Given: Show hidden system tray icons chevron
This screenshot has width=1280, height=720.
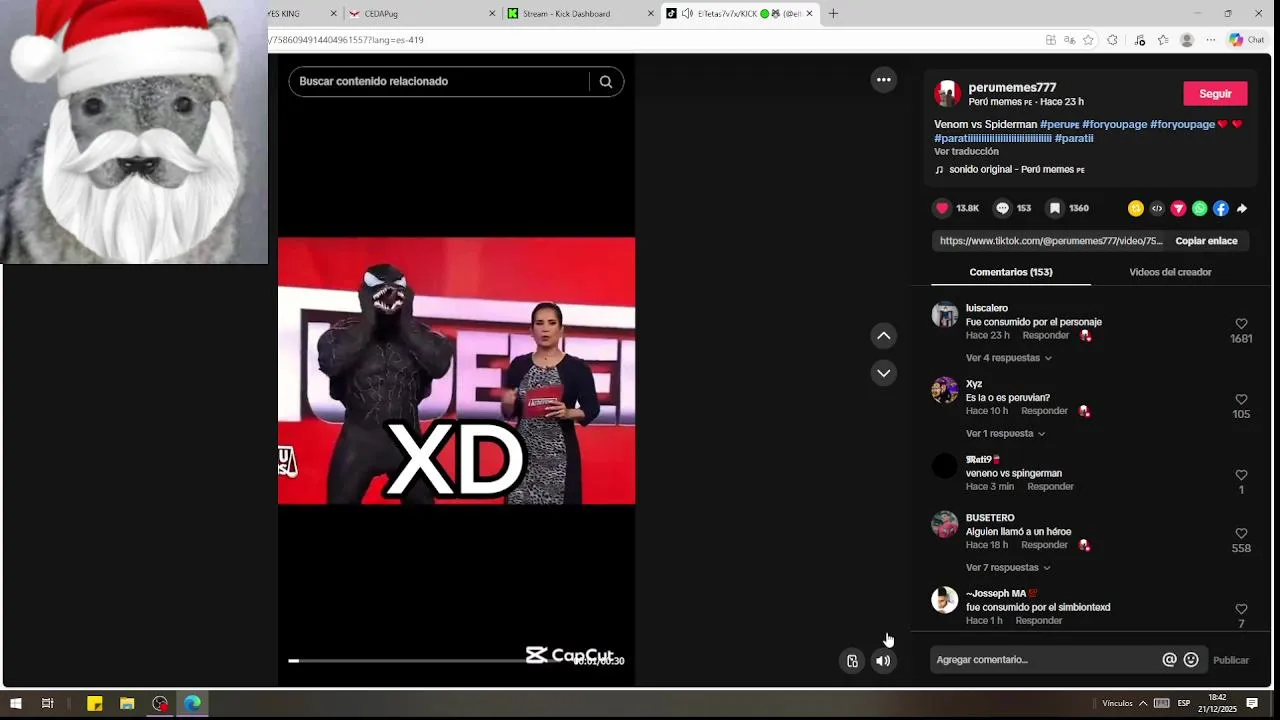Looking at the screenshot, I should point(1143,704).
